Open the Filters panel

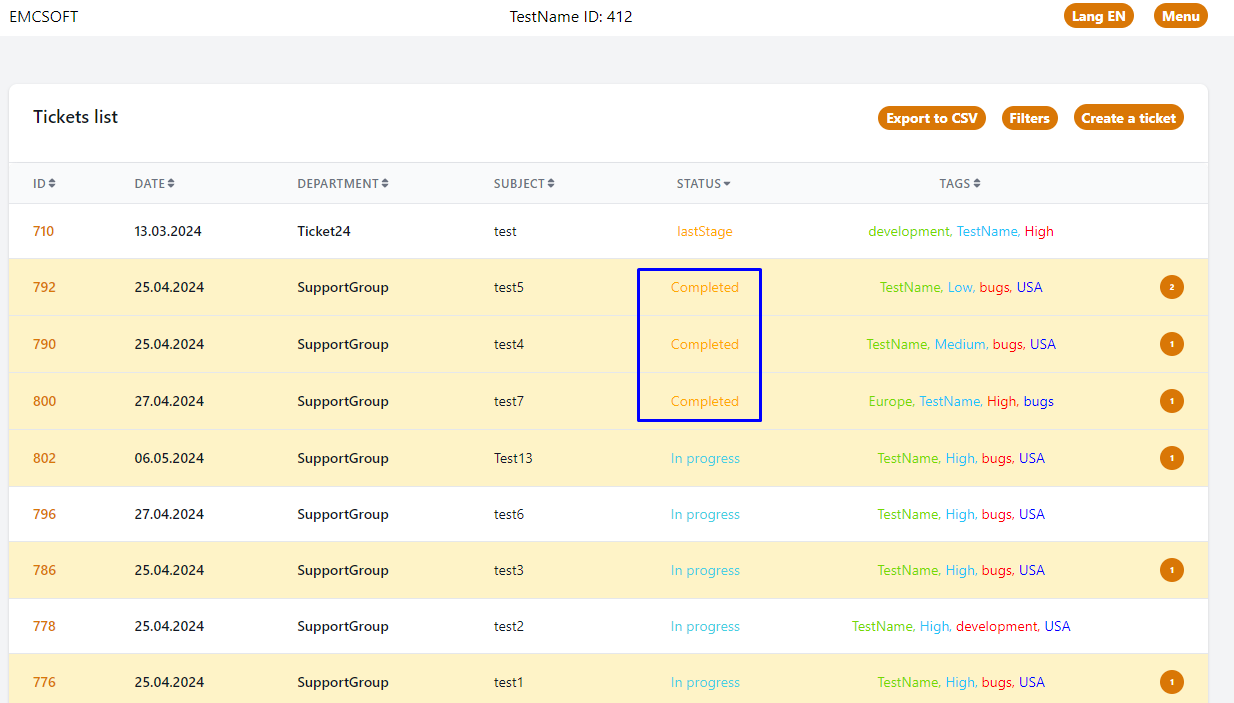[1029, 118]
